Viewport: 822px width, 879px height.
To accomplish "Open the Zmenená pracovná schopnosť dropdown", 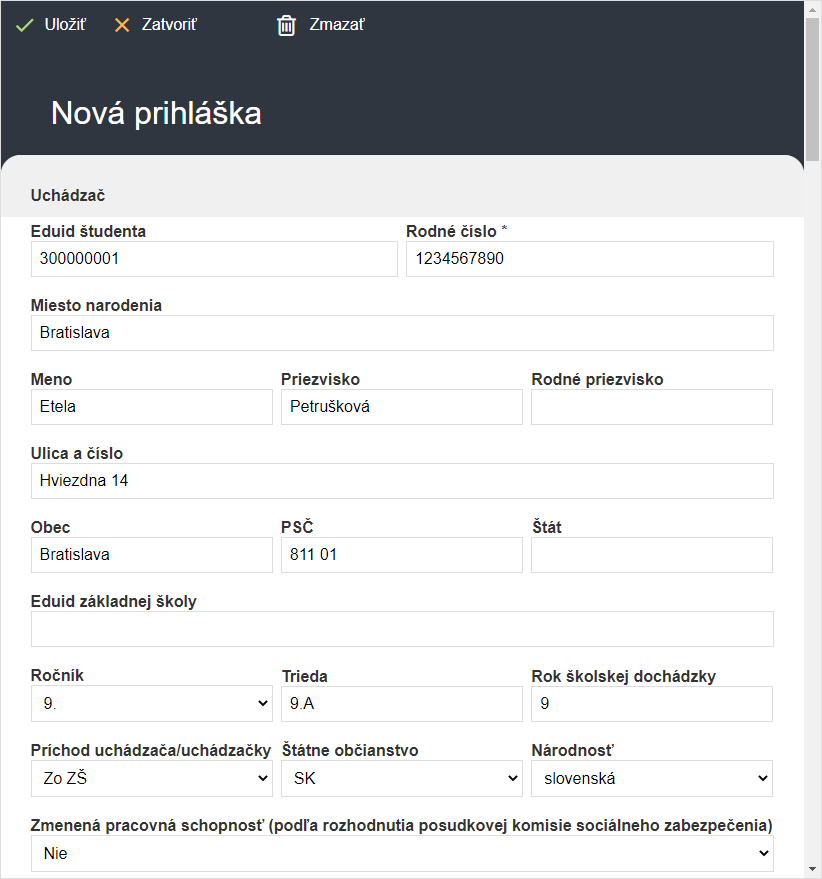I will [402, 853].
